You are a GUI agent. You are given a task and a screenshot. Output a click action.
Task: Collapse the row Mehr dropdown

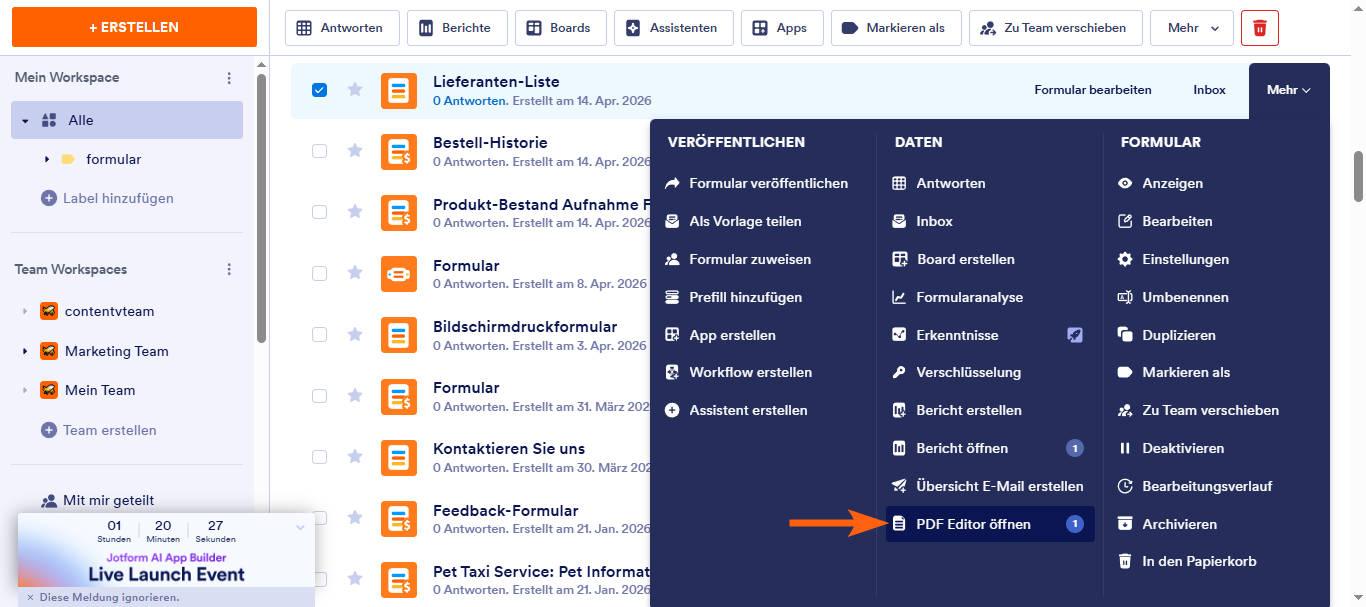coord(1289,90)
